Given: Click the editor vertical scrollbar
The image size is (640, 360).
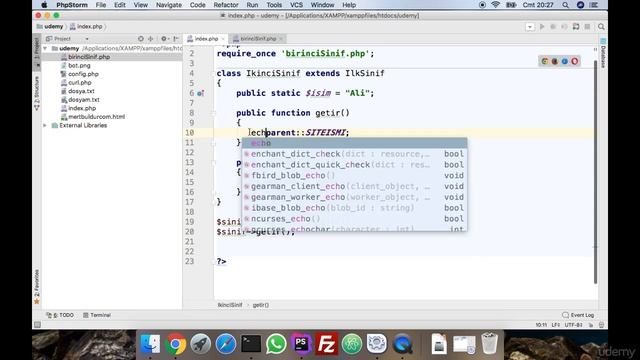Looking at the screenshot, I should coord(596,171).
